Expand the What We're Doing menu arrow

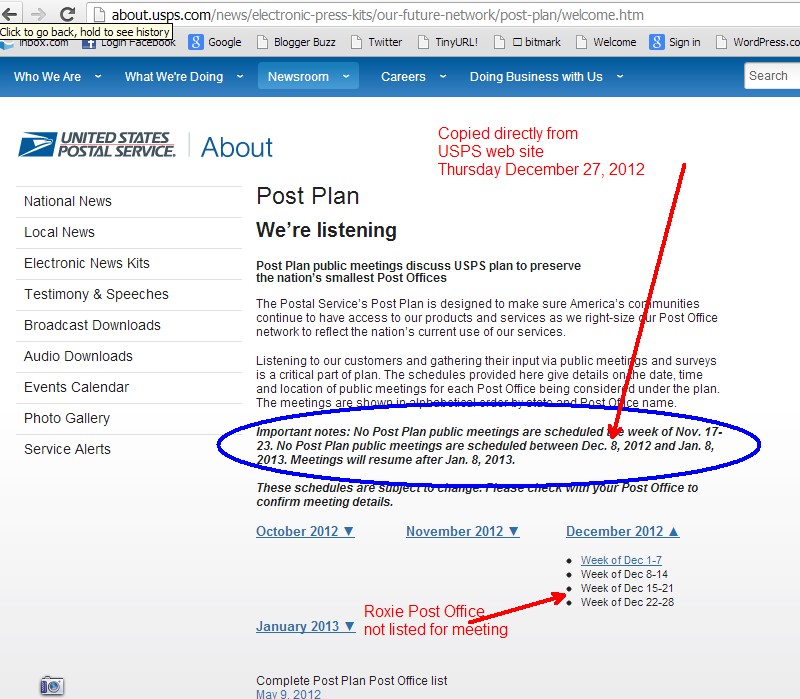240,77
